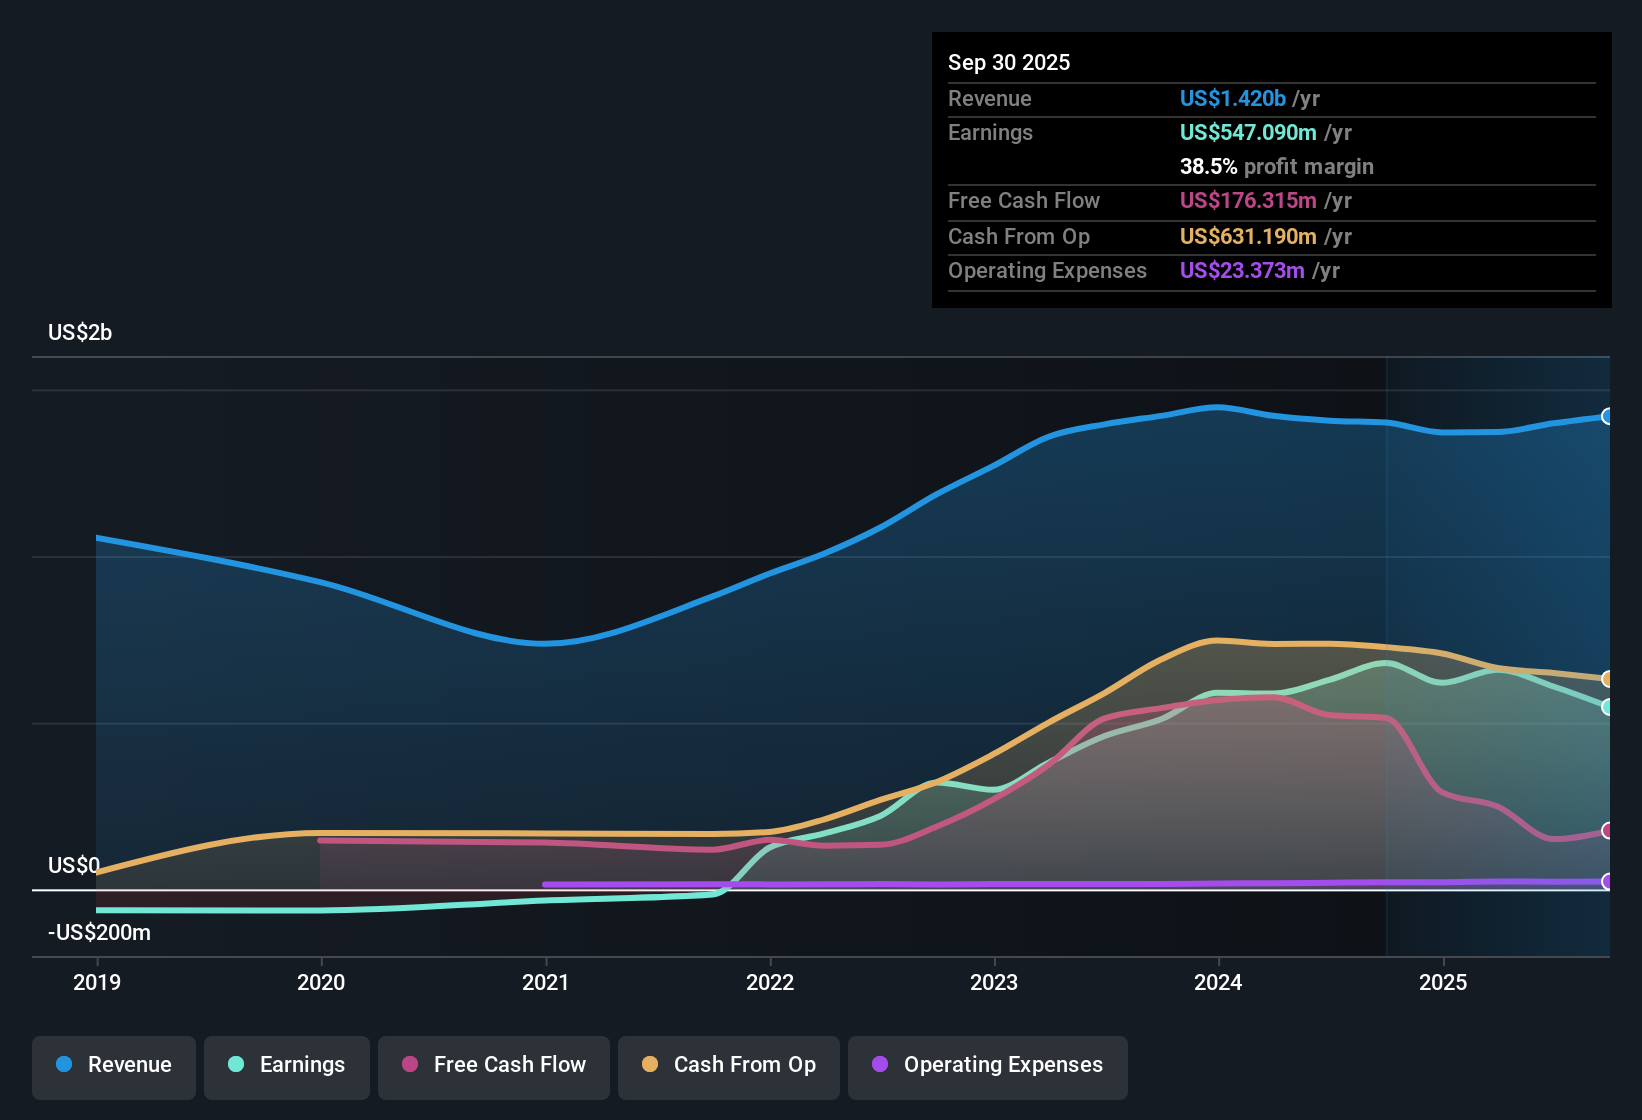
Task: Click the Earnings endpoint marker on the chart
Action: (1607, 709)
